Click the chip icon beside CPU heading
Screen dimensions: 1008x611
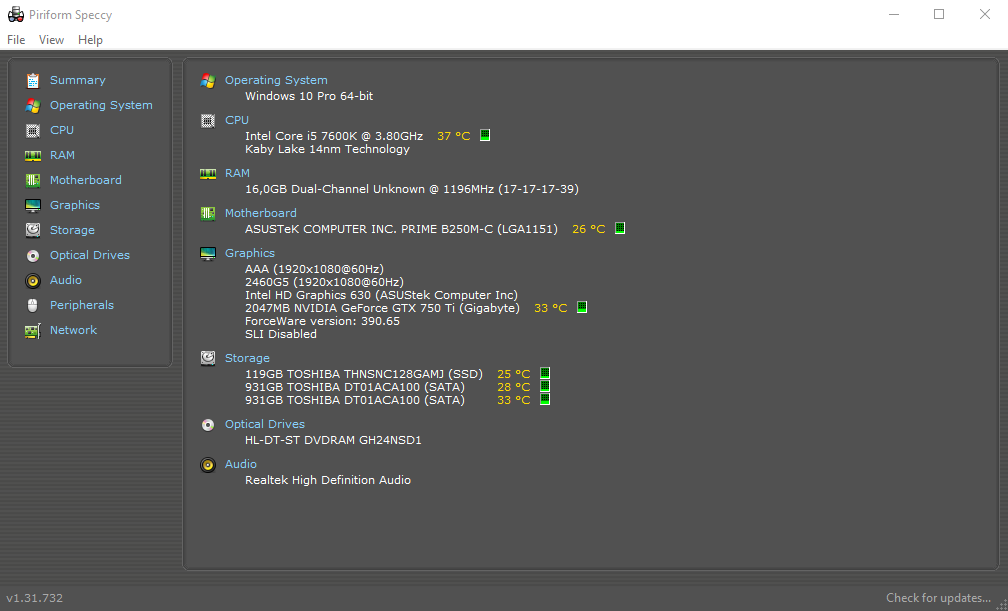(x=208, y=121)
